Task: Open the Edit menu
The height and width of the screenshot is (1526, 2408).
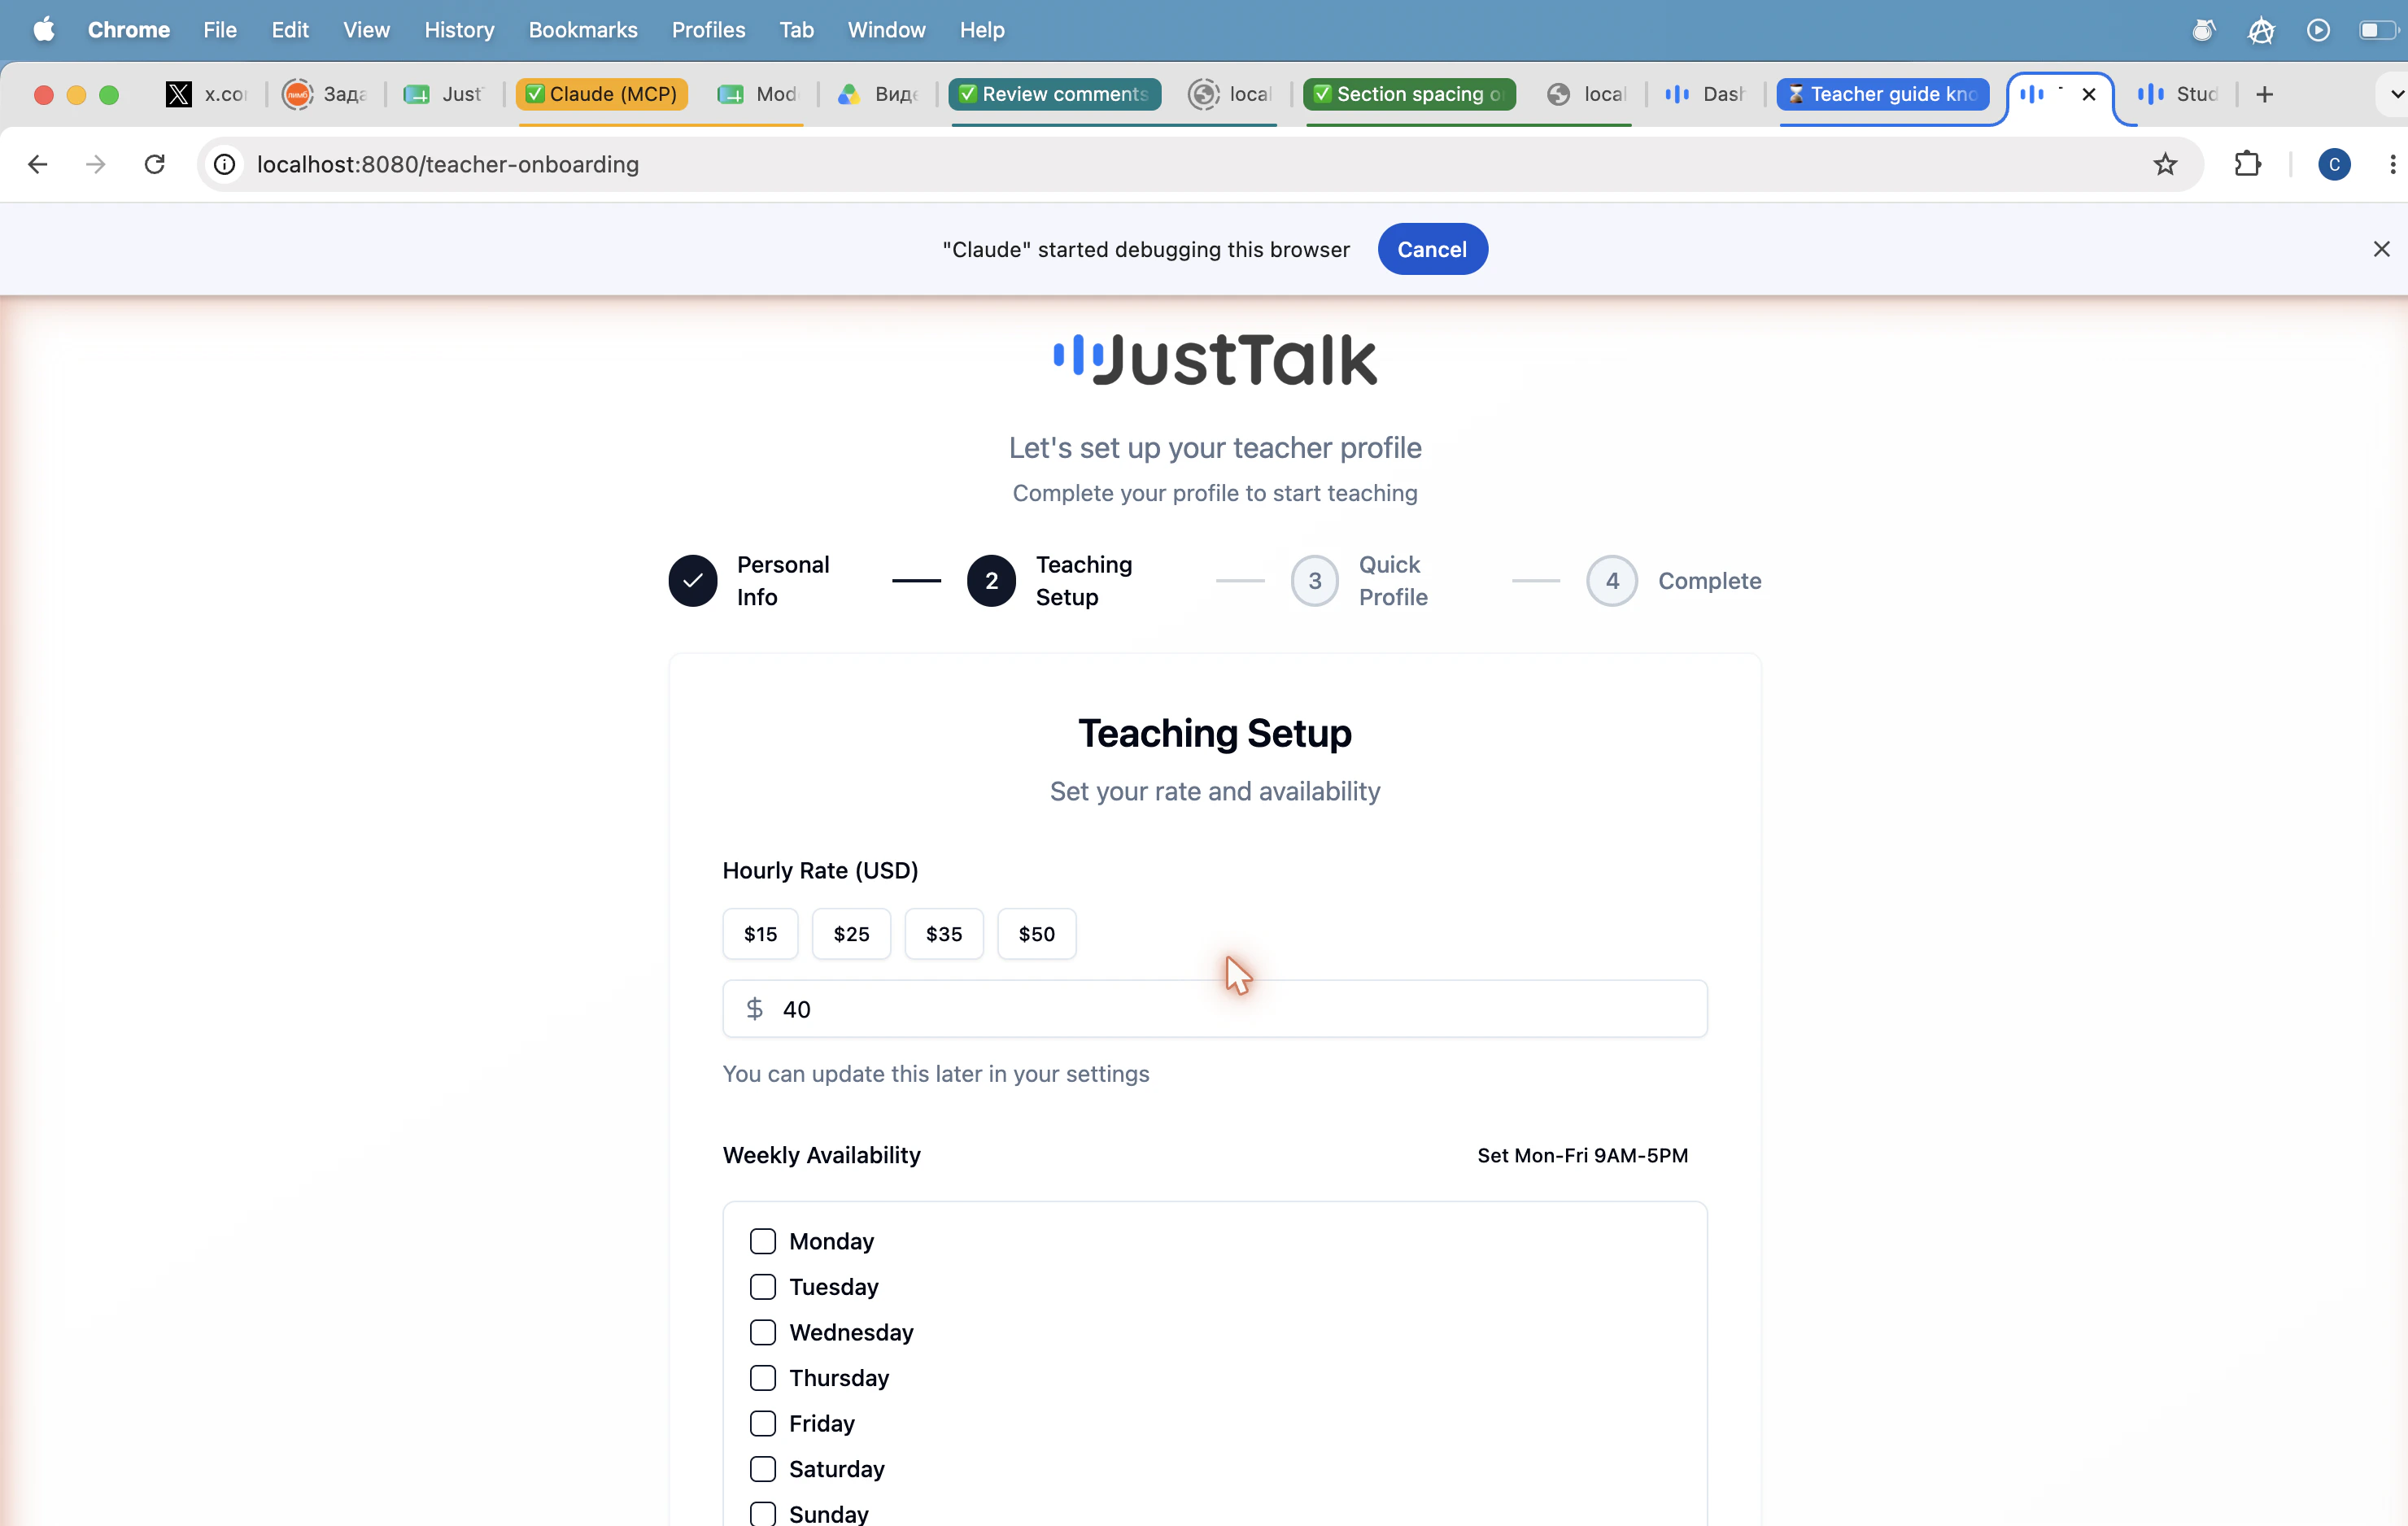Action: [290, 30]
